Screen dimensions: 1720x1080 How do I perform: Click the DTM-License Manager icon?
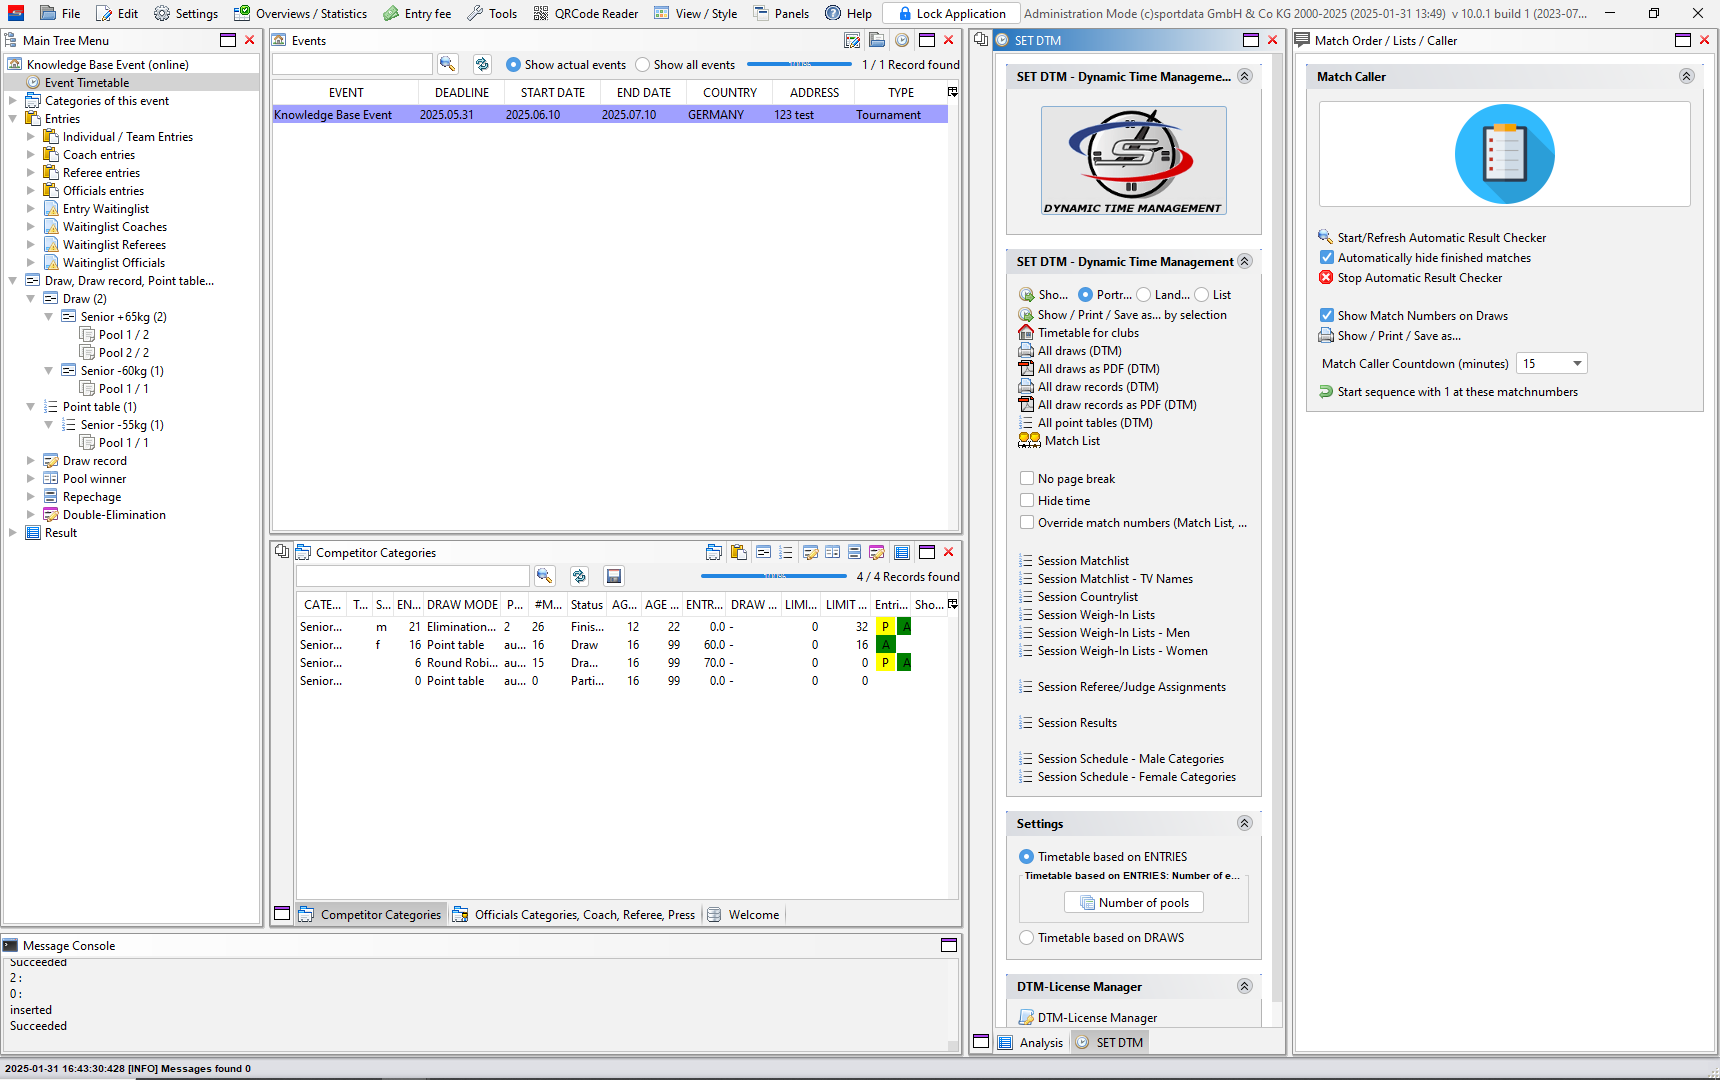[x=1026, y=1017]
